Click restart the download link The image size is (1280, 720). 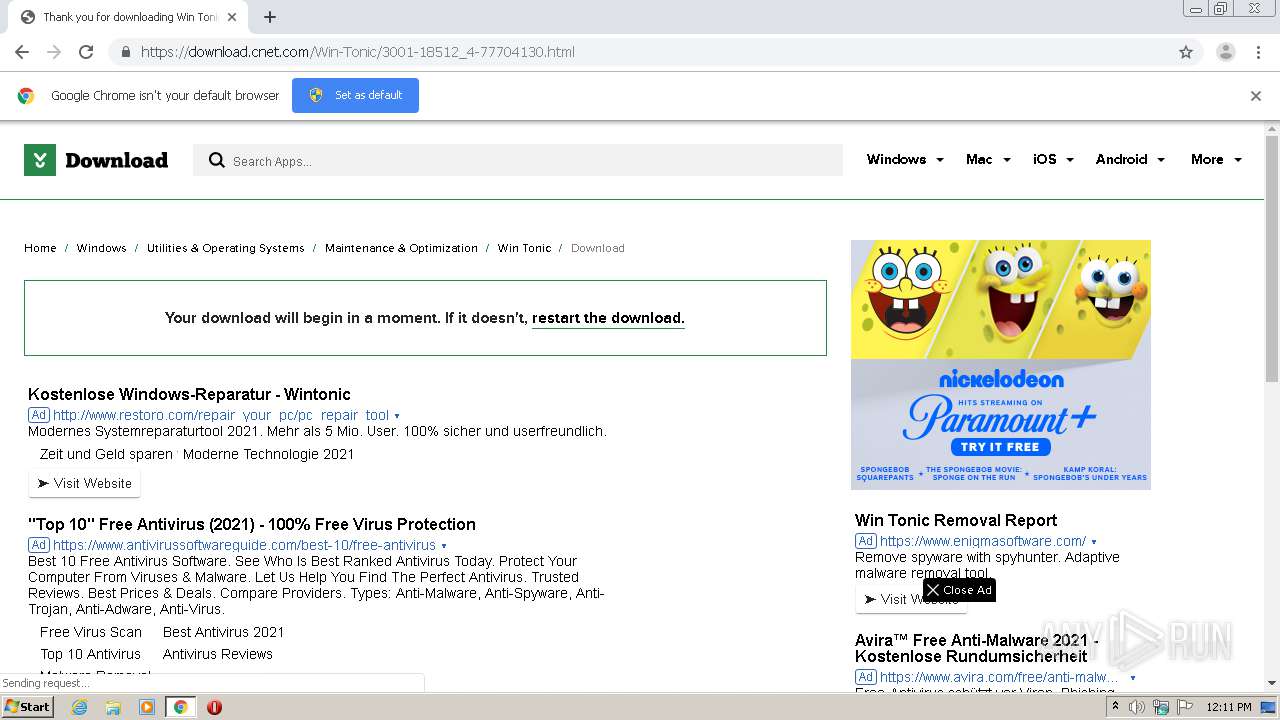tap(608, 318)
